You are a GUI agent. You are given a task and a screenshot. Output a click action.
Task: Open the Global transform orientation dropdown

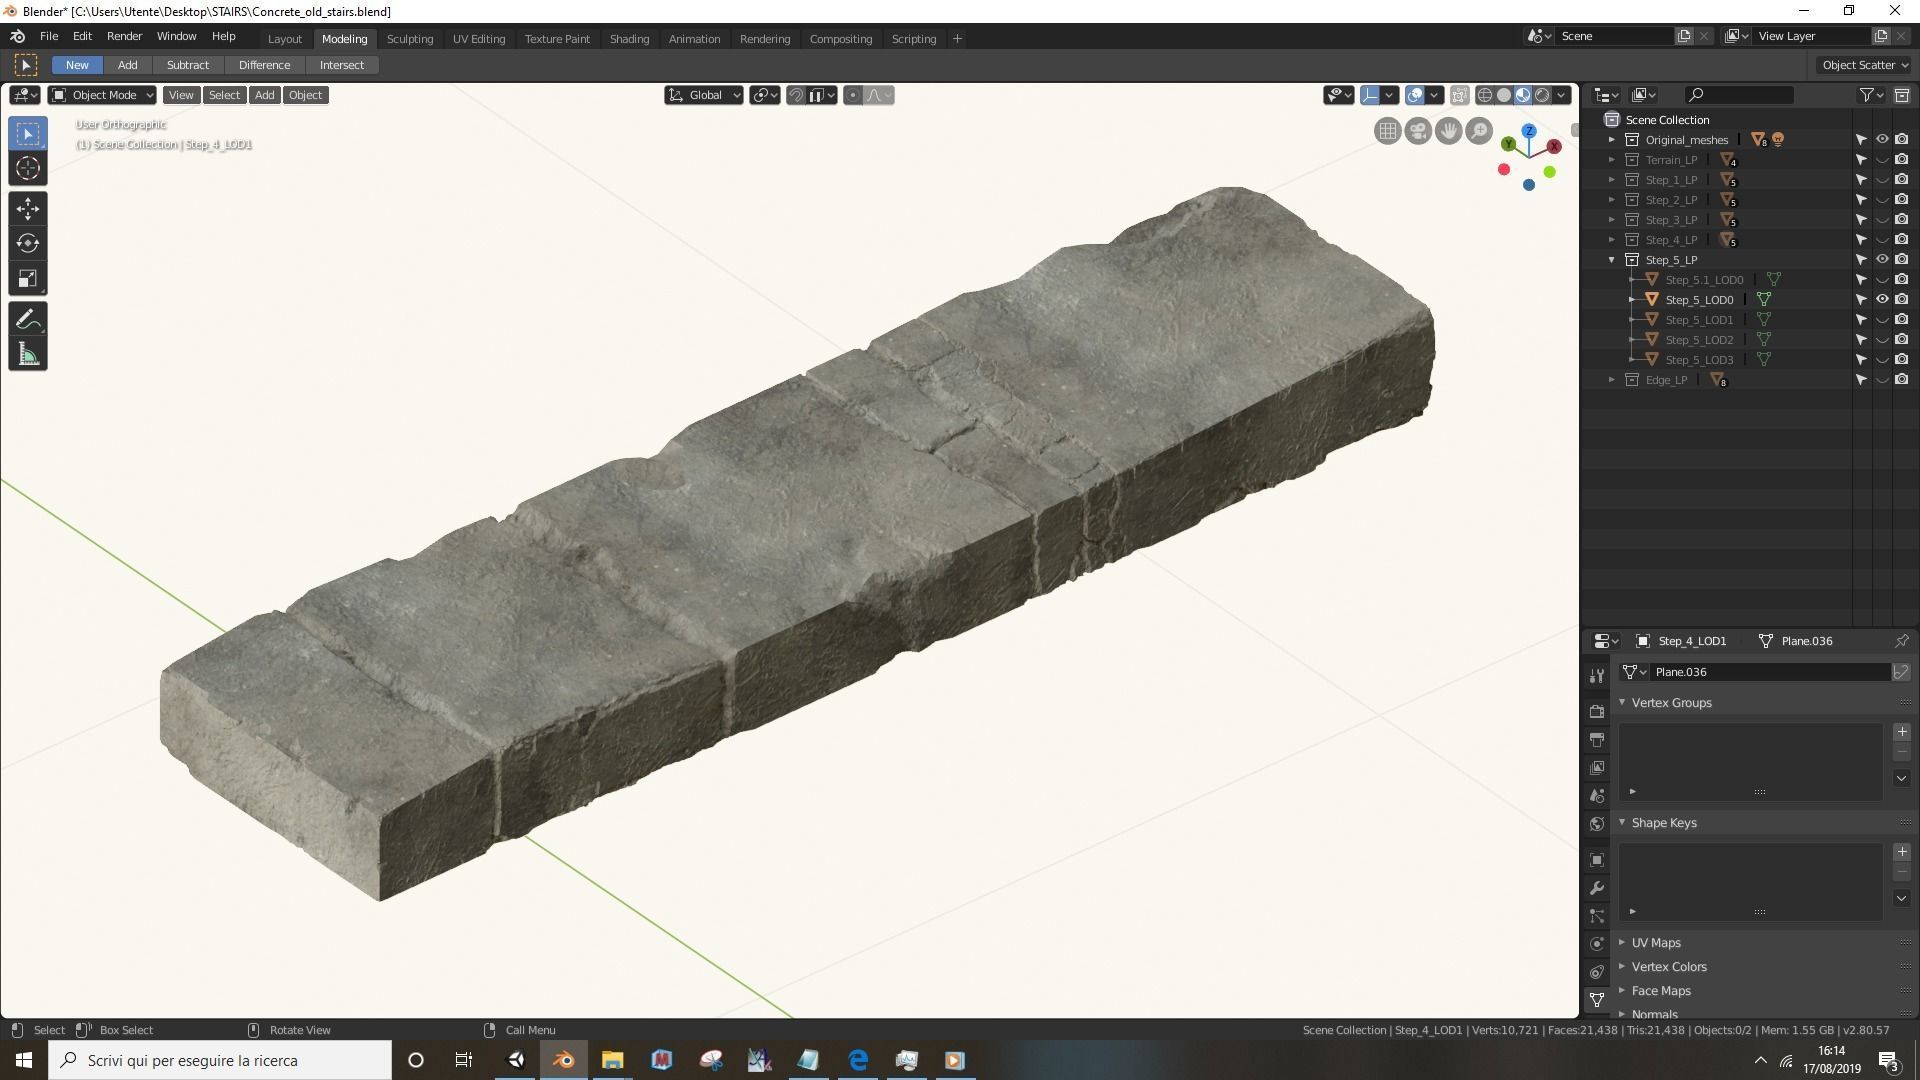tap(704, 95)
